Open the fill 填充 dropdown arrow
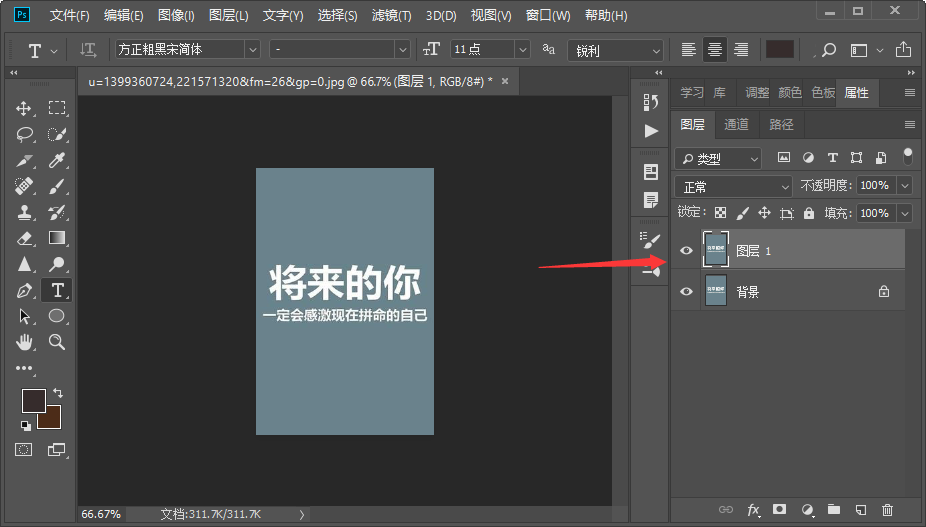The image size is (926, 527). click(x=905, y=213)
